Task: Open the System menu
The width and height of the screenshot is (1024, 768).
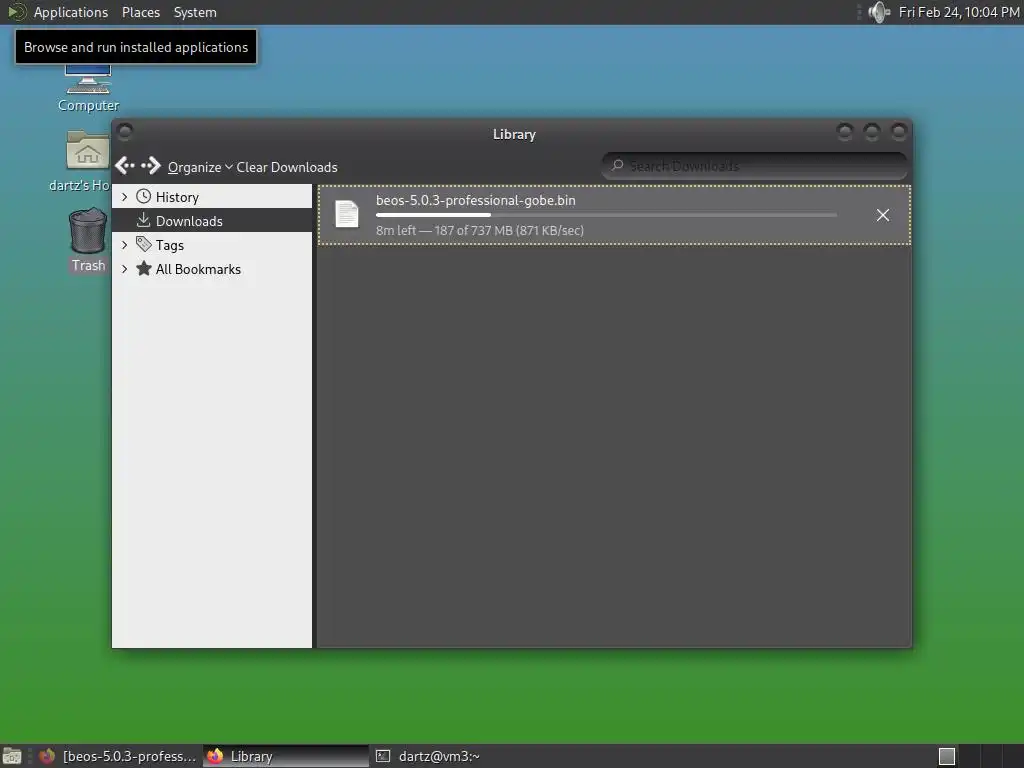Action: tap(195, 12)
